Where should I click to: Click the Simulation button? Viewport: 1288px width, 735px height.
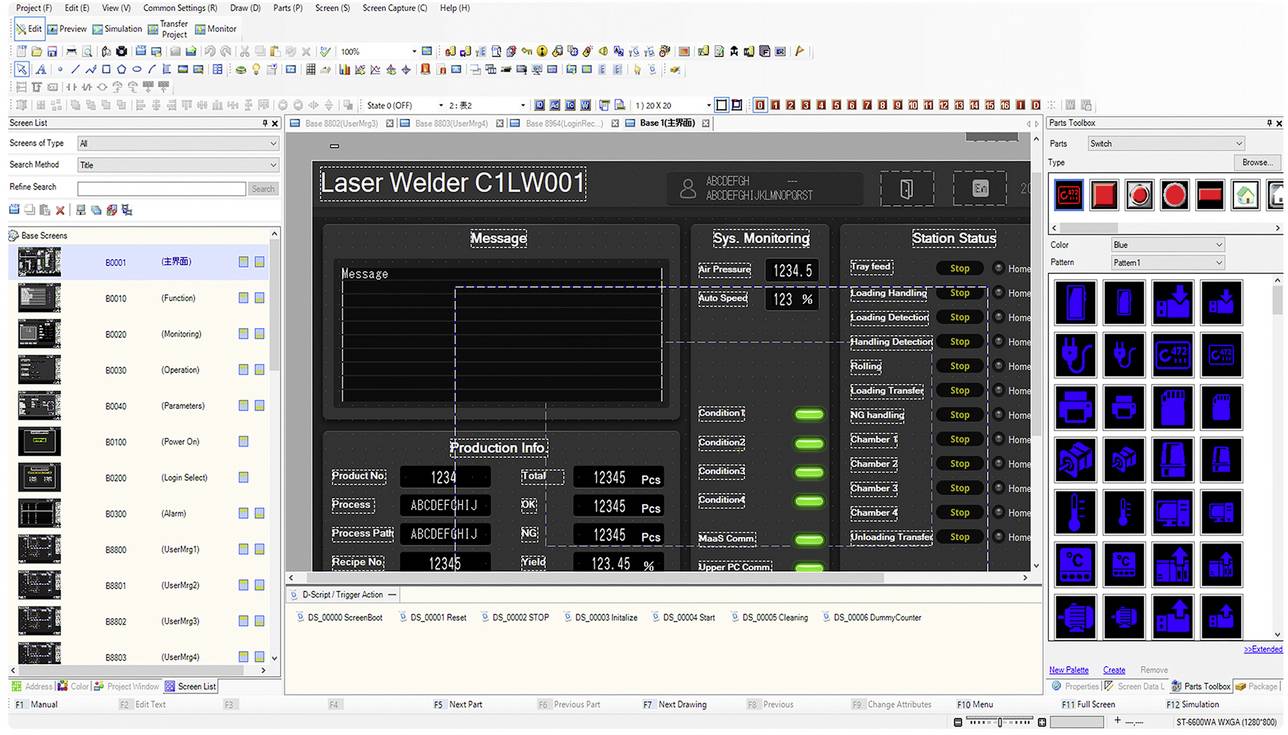[118, 29]
